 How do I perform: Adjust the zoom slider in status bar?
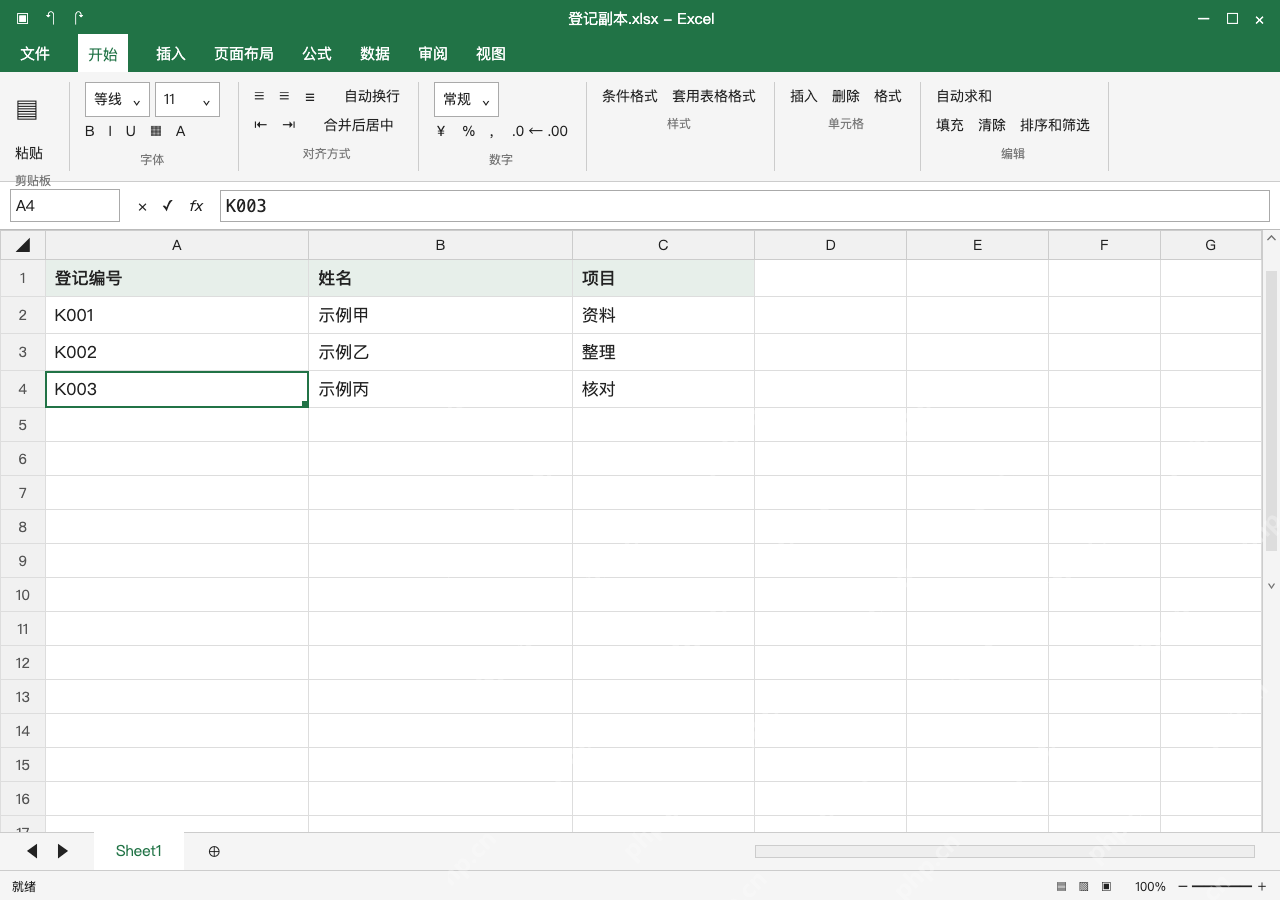(1222, 886)
